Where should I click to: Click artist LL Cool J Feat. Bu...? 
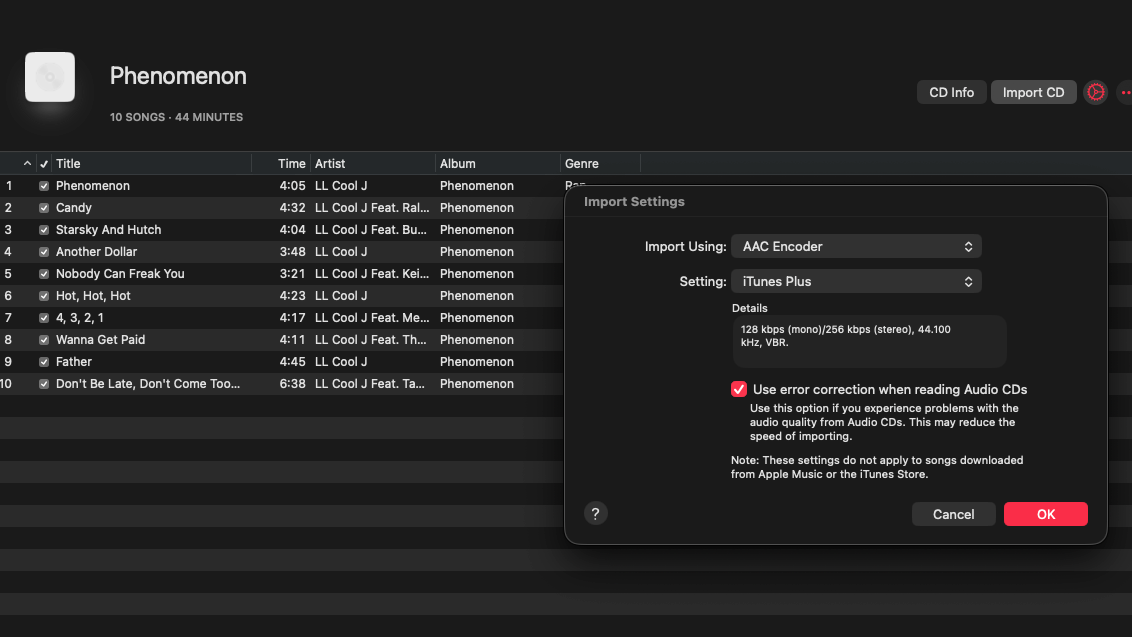click(370, 230)
